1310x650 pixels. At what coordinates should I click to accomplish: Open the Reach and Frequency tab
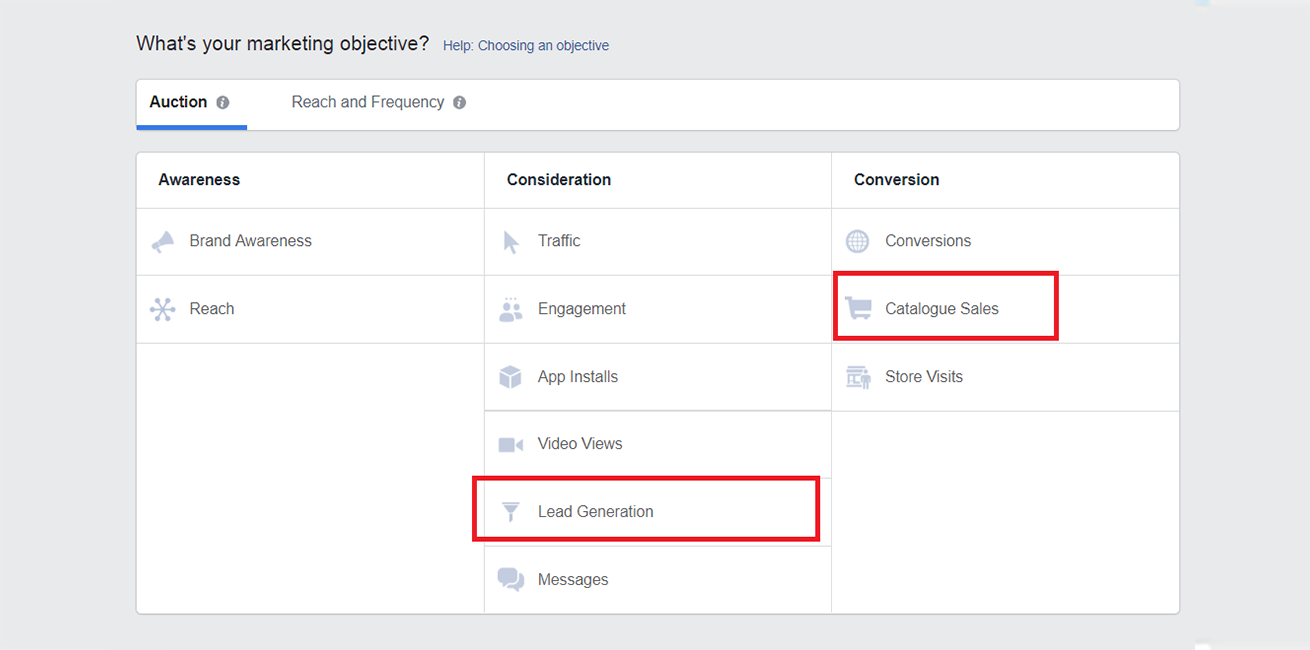click(367, 102)
